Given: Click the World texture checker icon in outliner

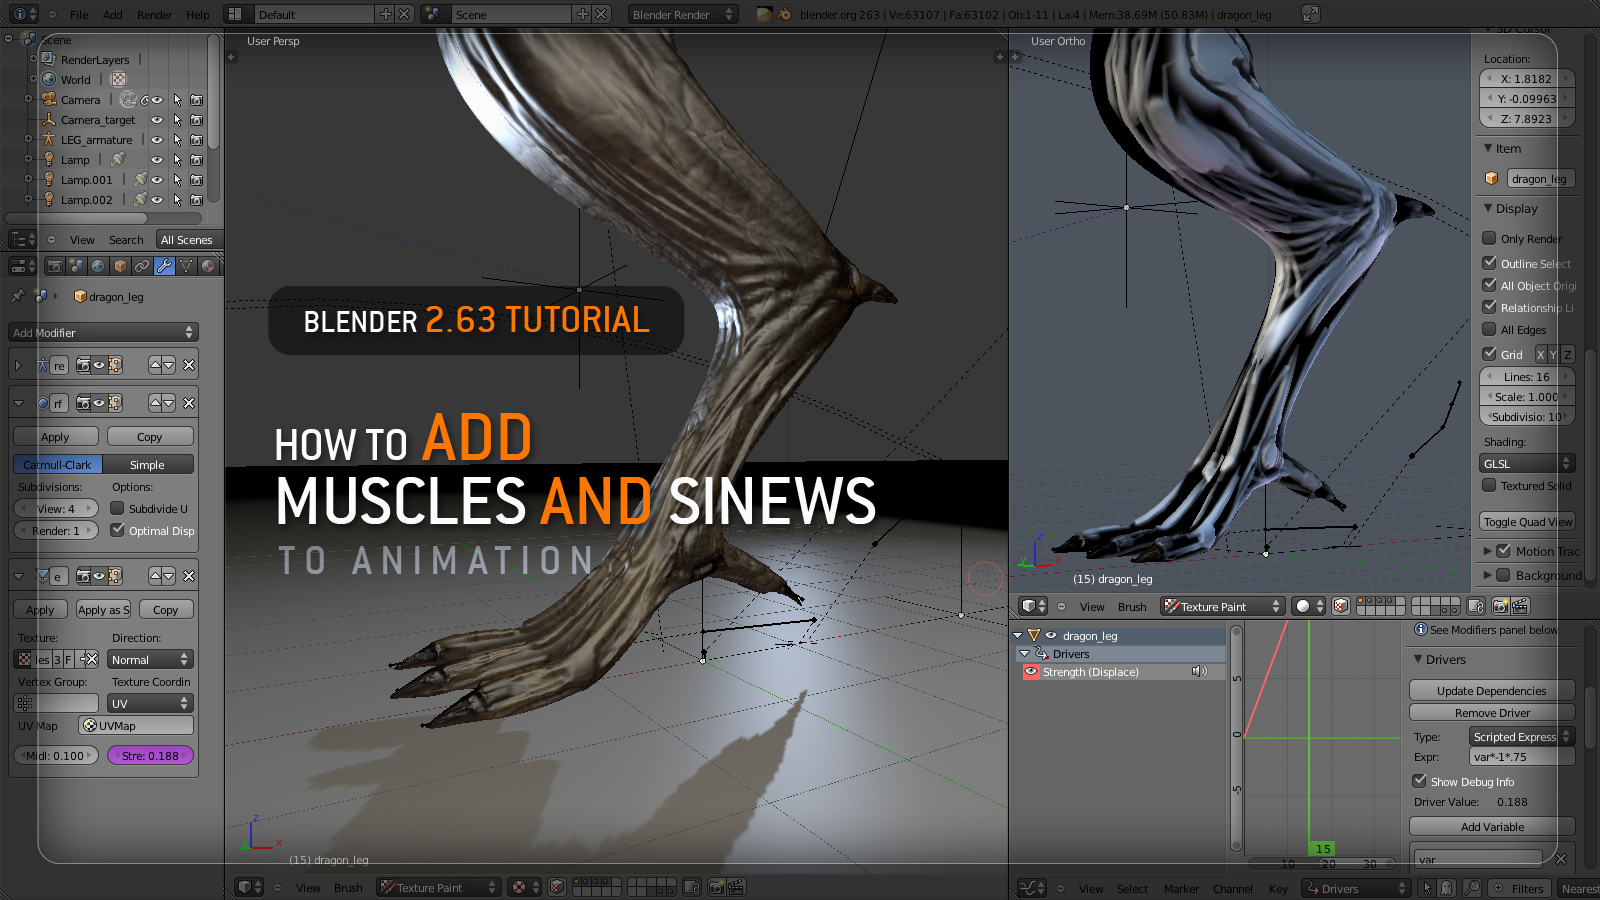Looking at the screenshot, I should tap(119, 80).
